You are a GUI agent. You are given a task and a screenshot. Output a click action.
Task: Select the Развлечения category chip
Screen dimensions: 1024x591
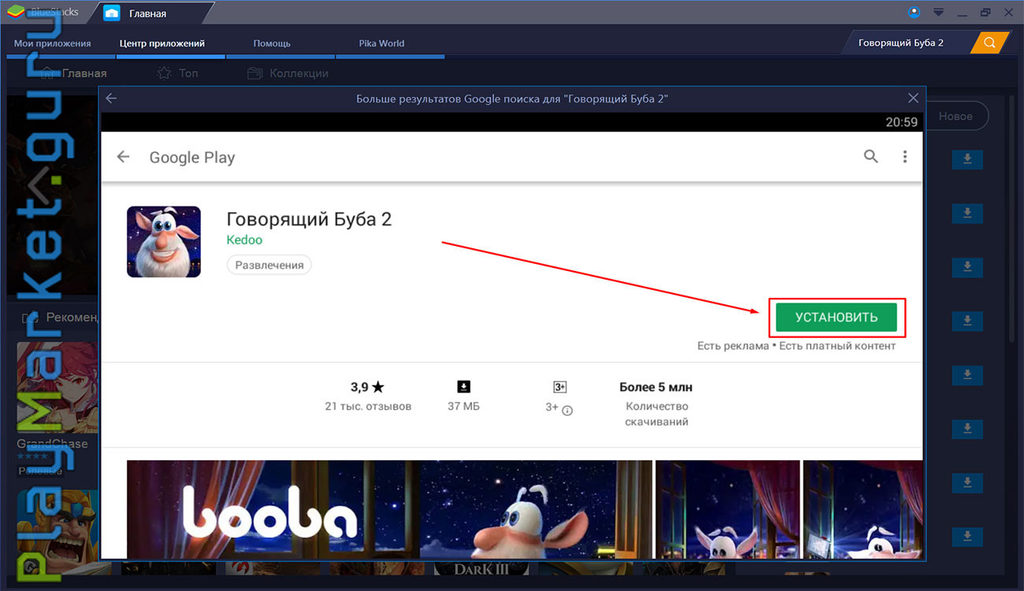pyautogui.click(x=269, y=264)
